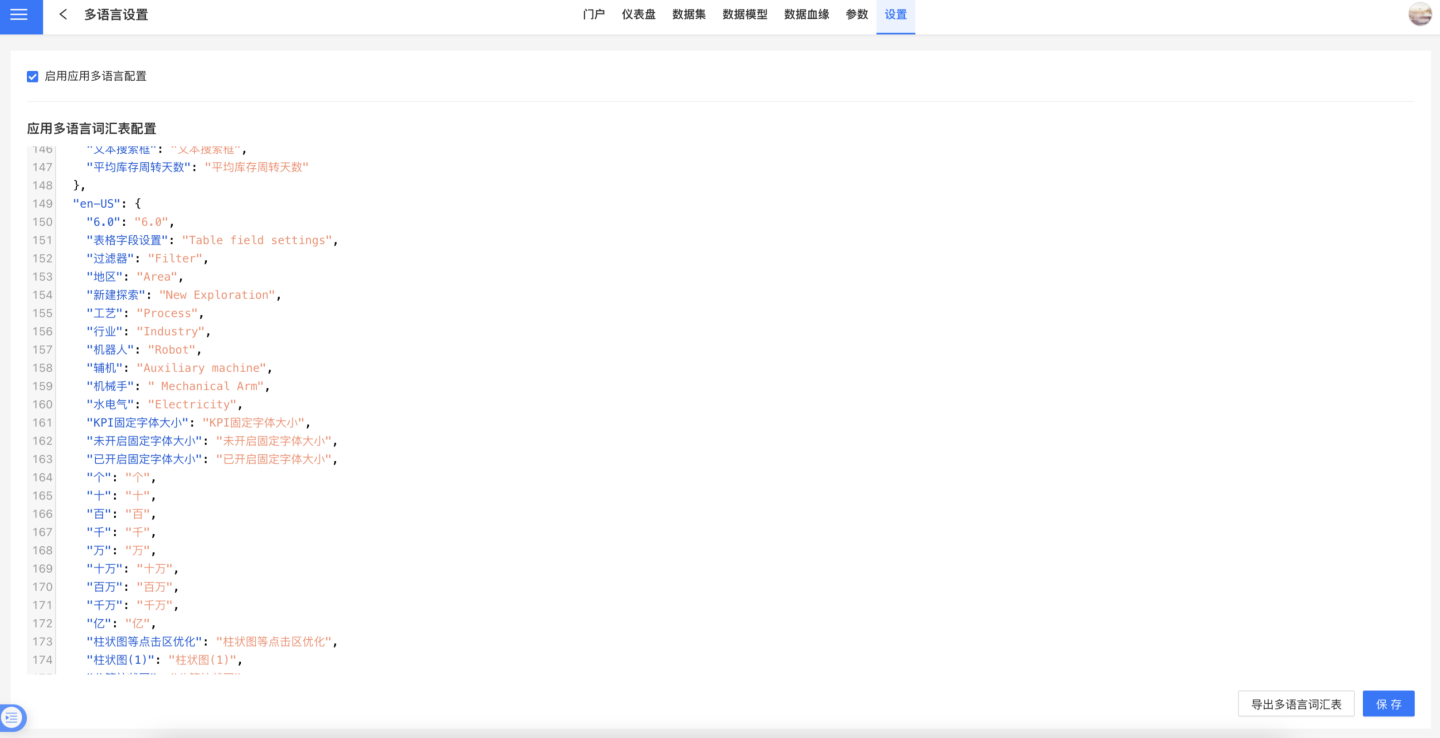Open the 数据模型 tab

point(745,15)
